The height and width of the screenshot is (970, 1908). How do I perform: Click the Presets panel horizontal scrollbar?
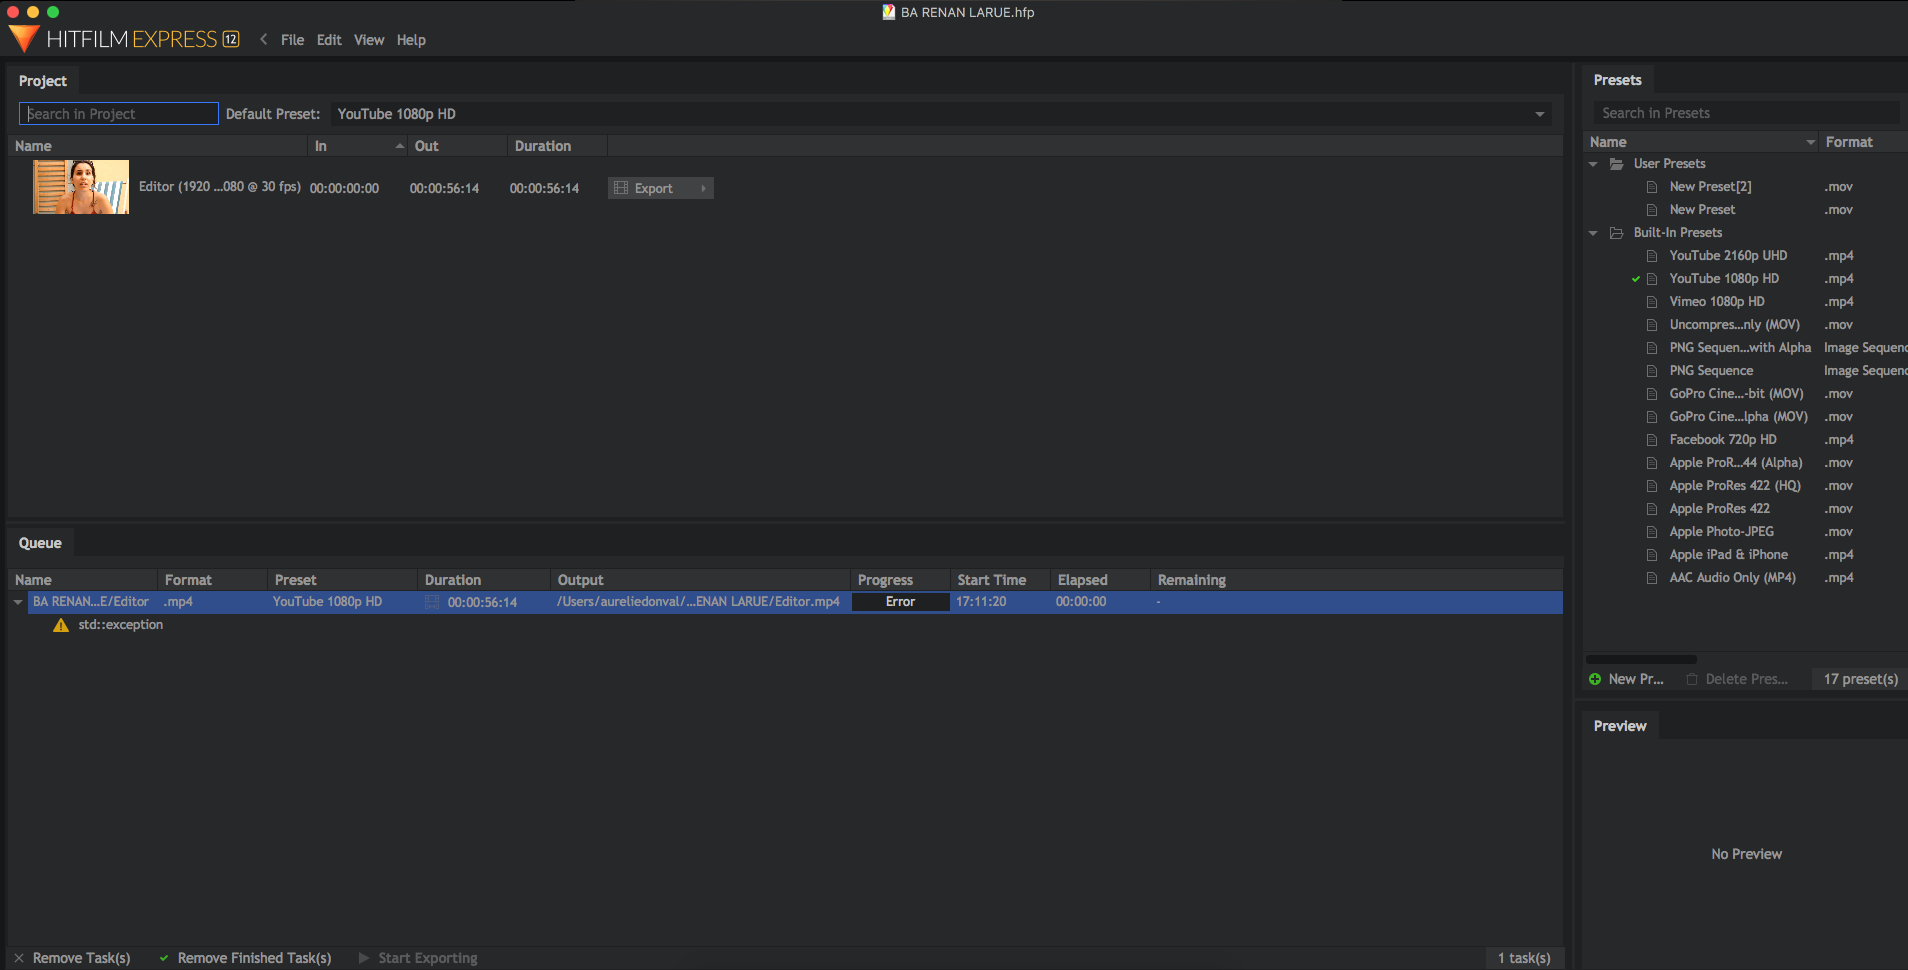point(1641,659)
